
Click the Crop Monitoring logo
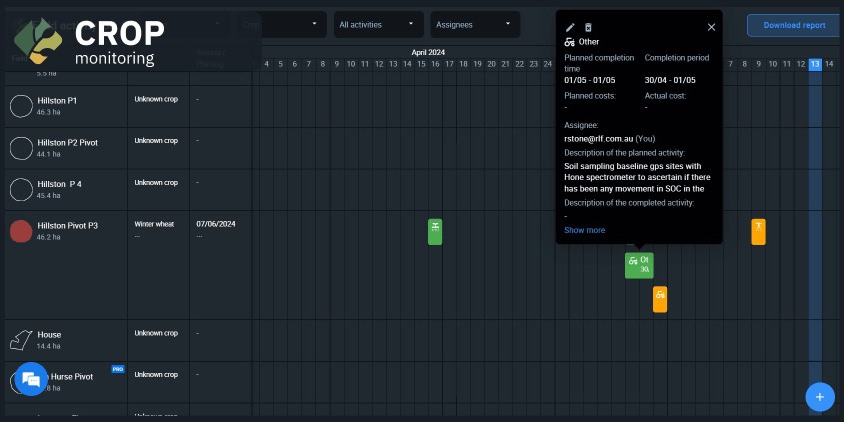(x=89, y=41)
